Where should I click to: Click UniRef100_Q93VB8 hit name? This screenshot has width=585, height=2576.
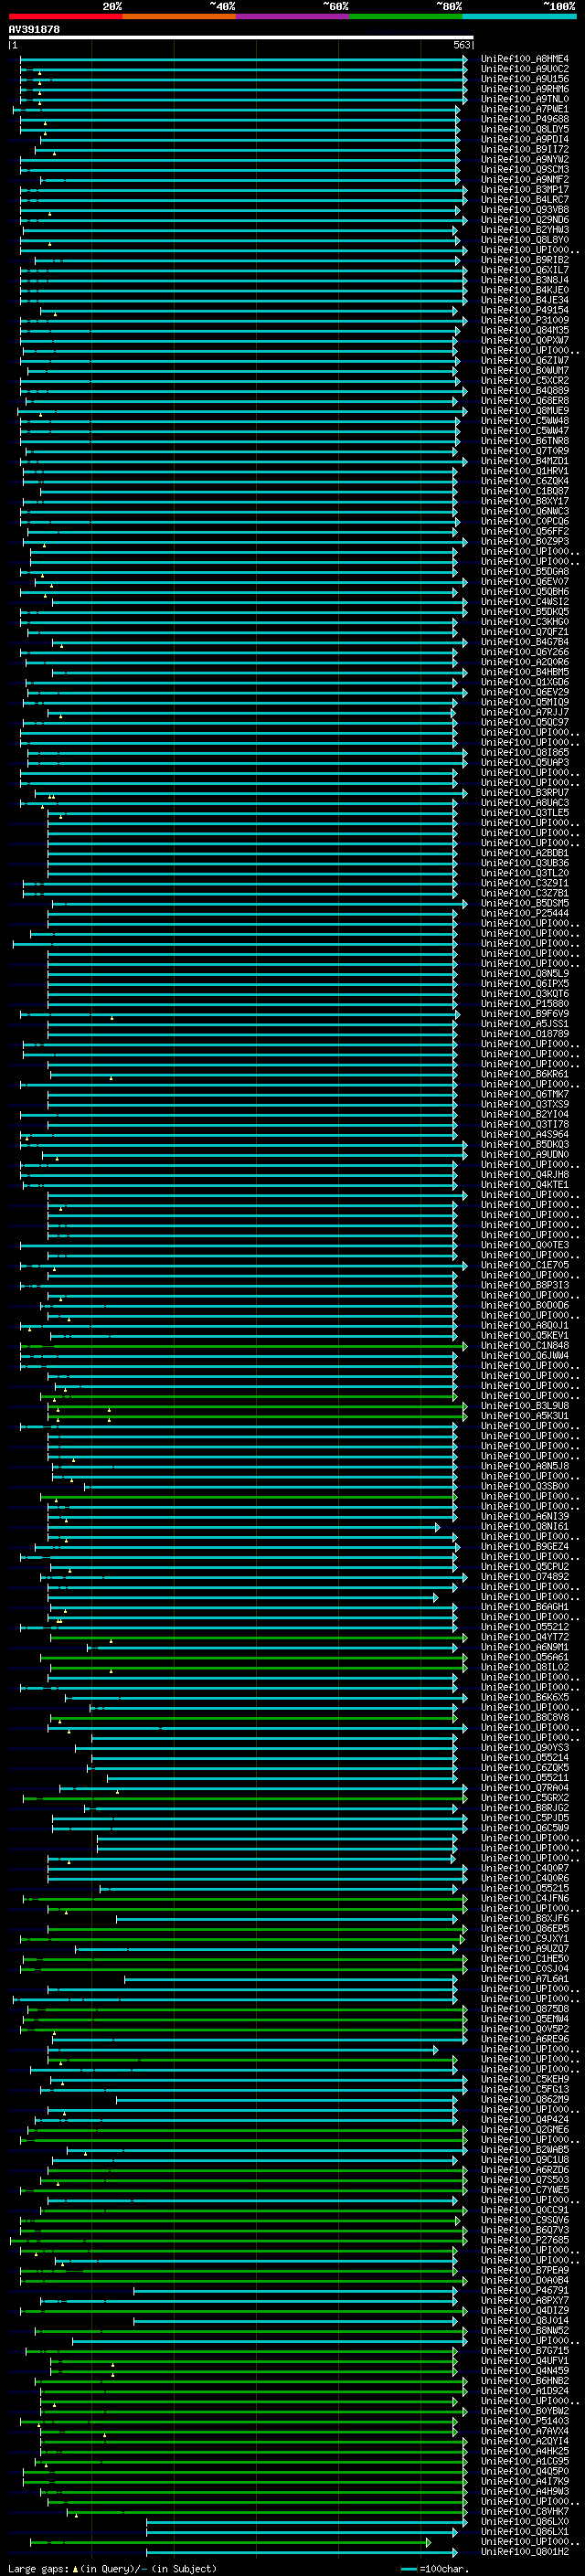tap(525, 210)
